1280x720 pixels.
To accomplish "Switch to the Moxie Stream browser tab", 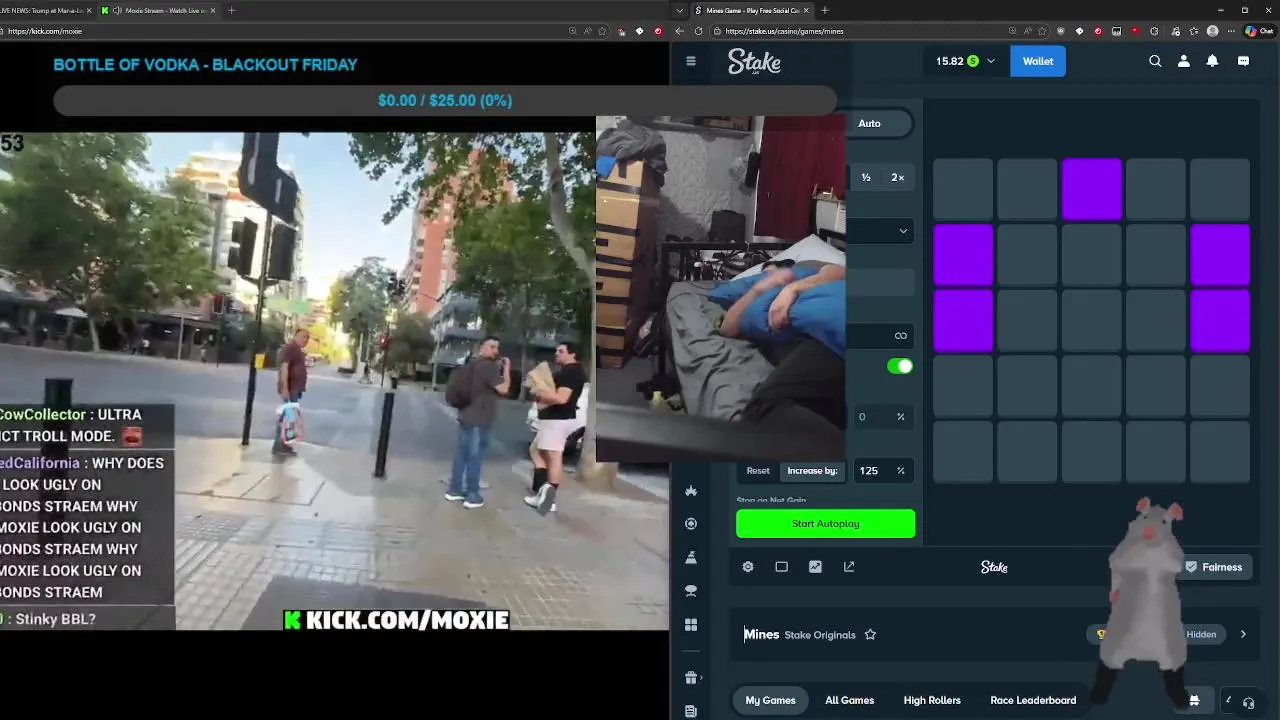I will tap(158, 10).
